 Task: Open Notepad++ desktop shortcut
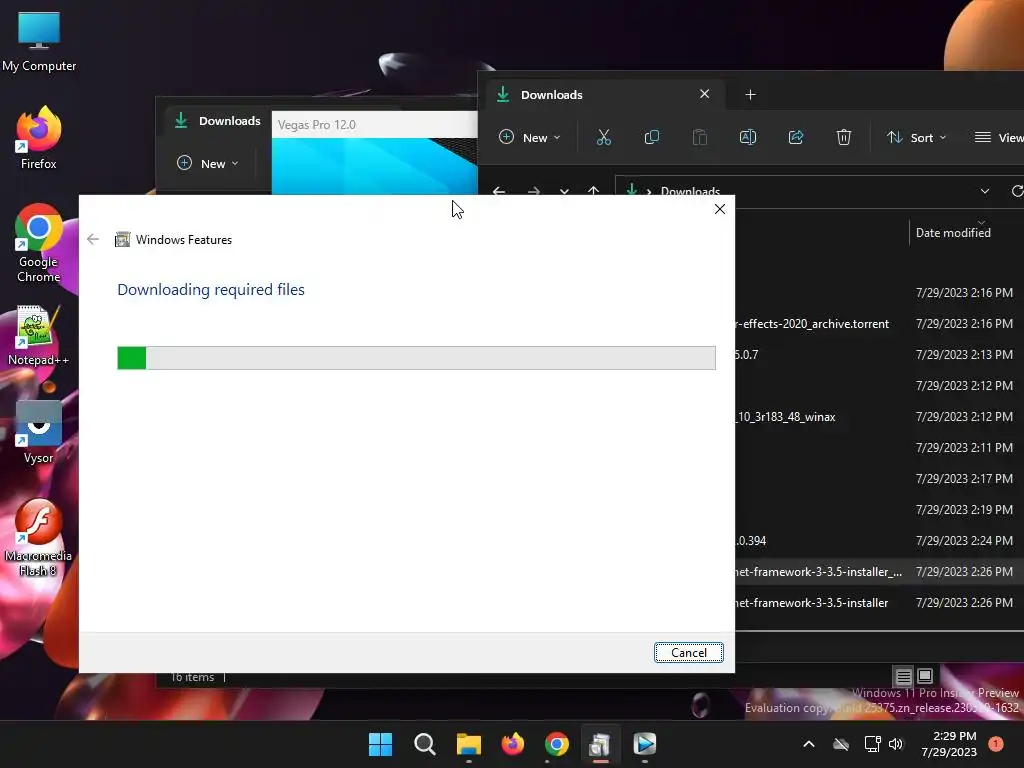[x=38, y=335]
